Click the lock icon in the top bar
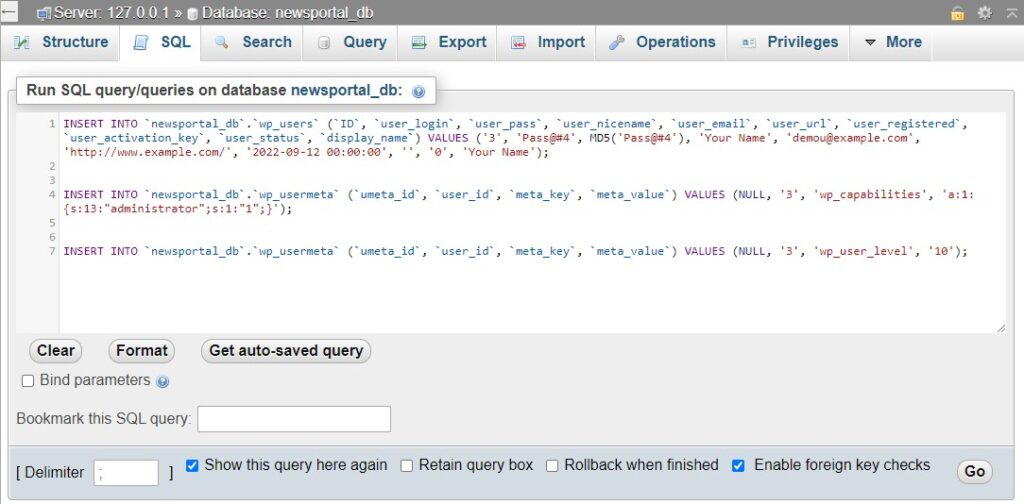 [958, 13]
